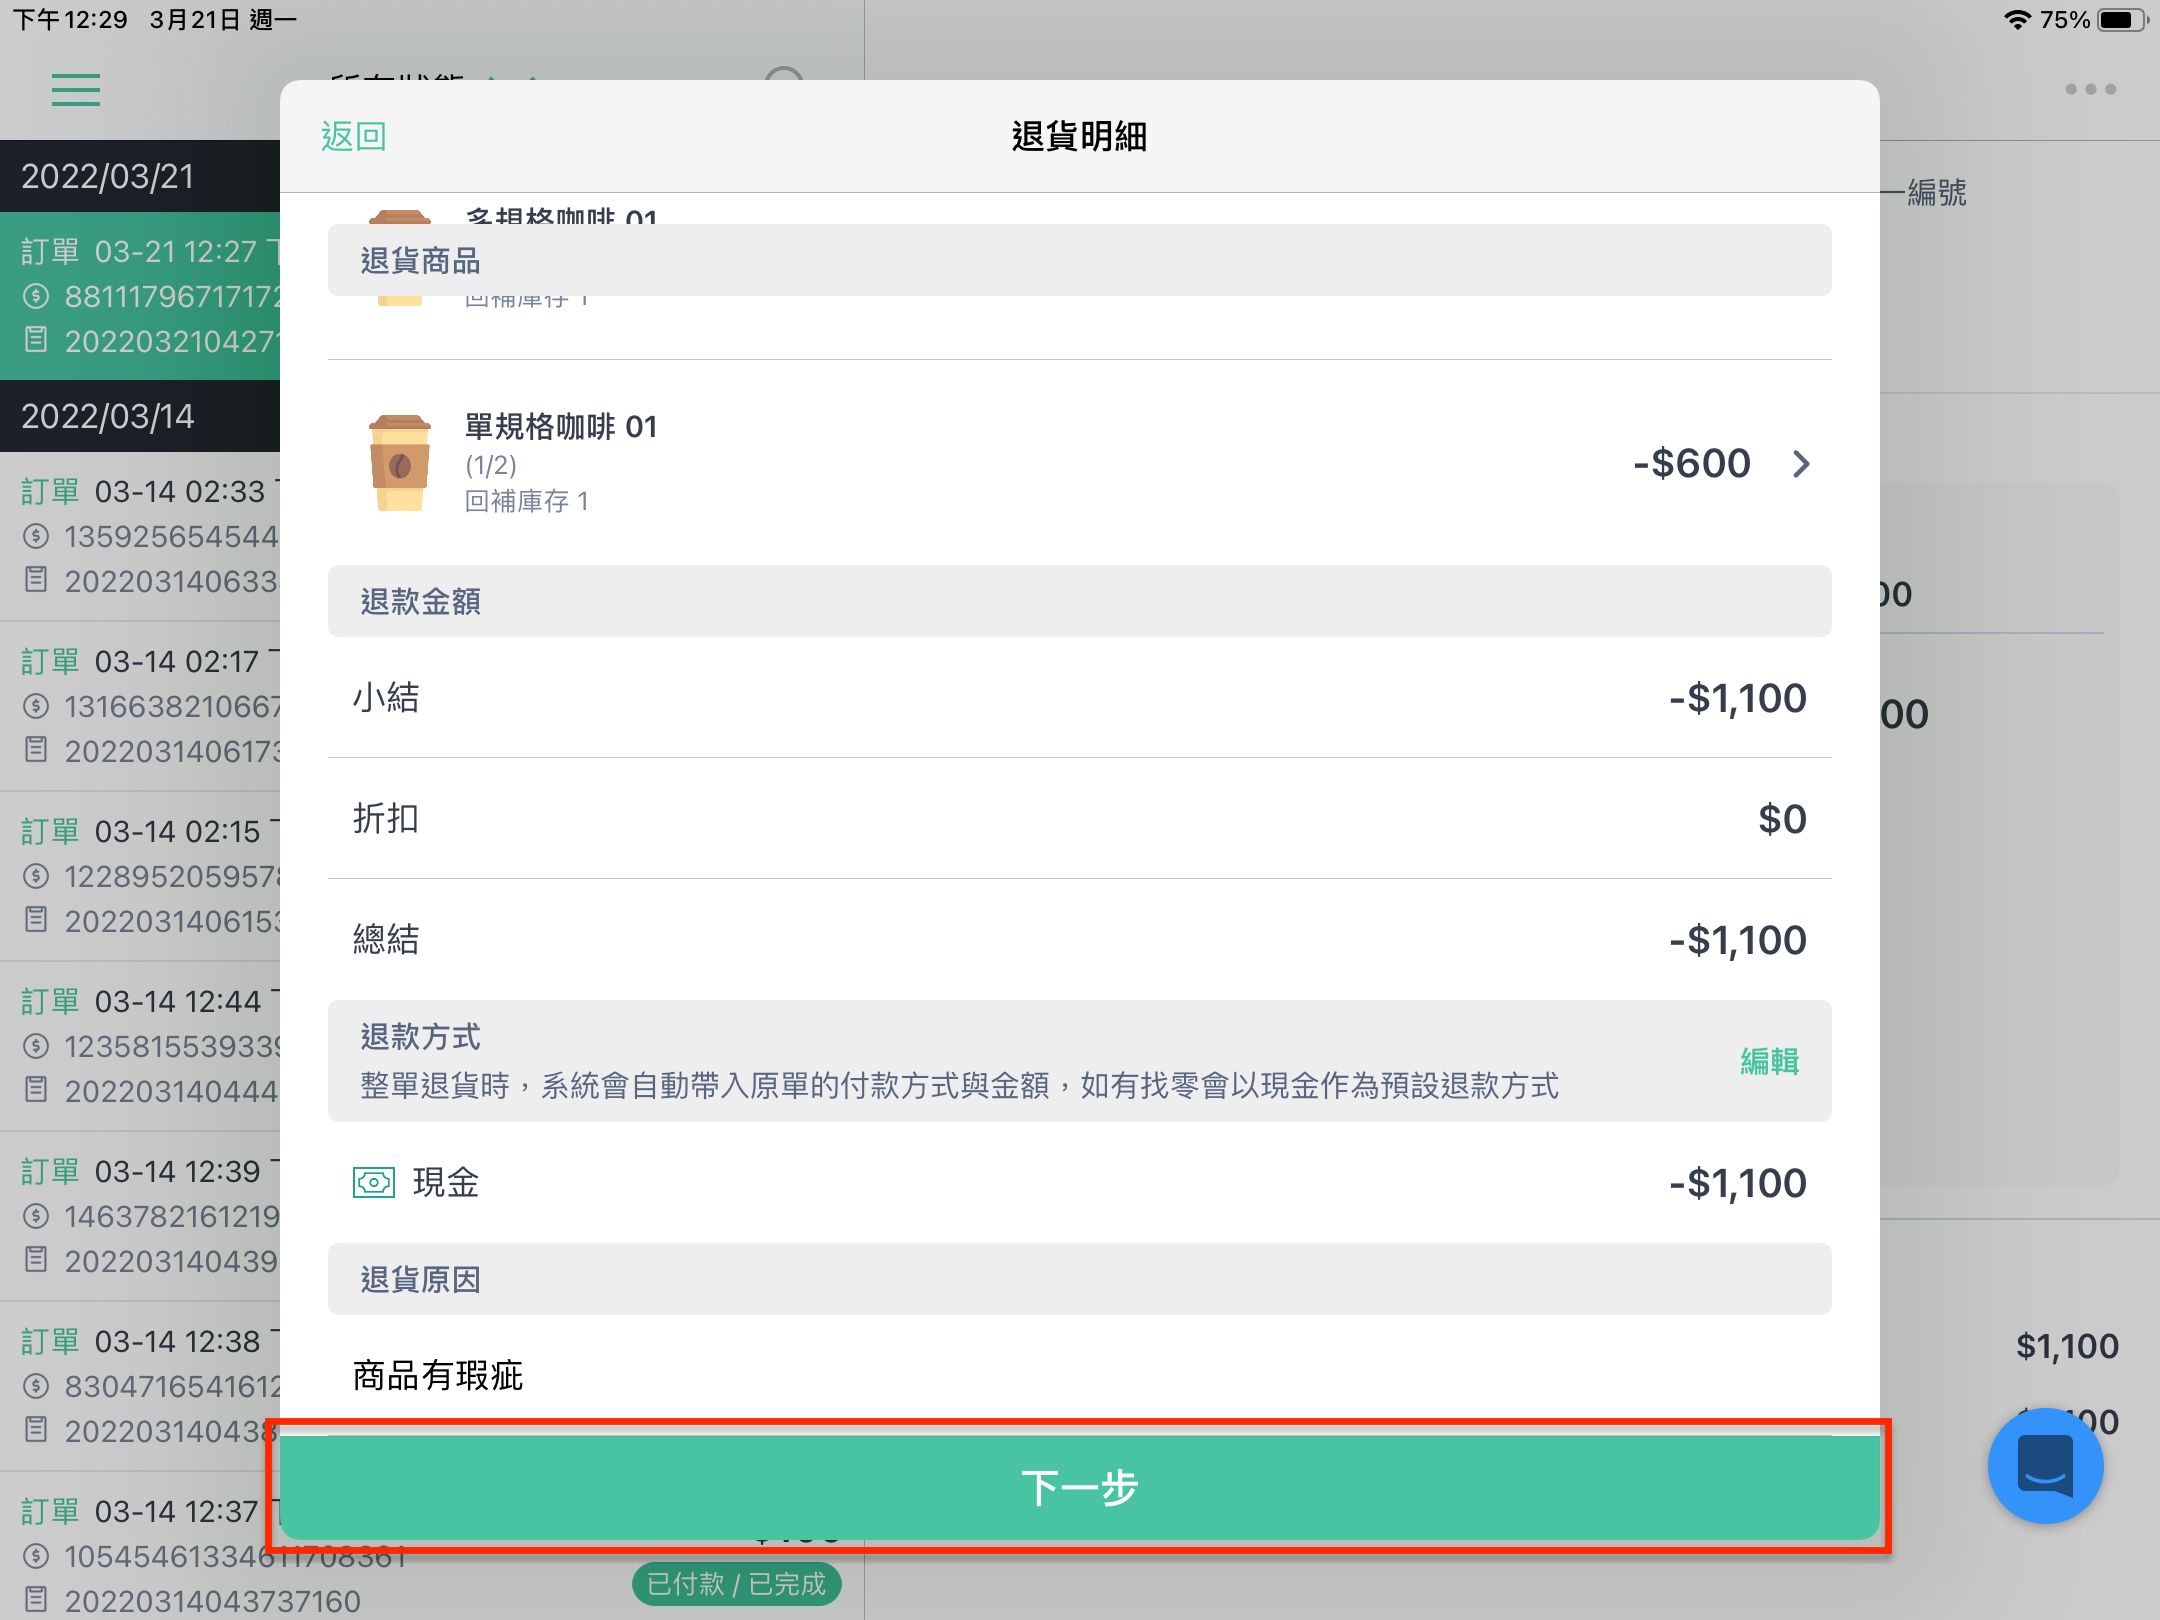Viewport: 2160px width, 1620px height.
Task: Tap the dollar icon beside 123581553933
Action: coord(36,1046)
